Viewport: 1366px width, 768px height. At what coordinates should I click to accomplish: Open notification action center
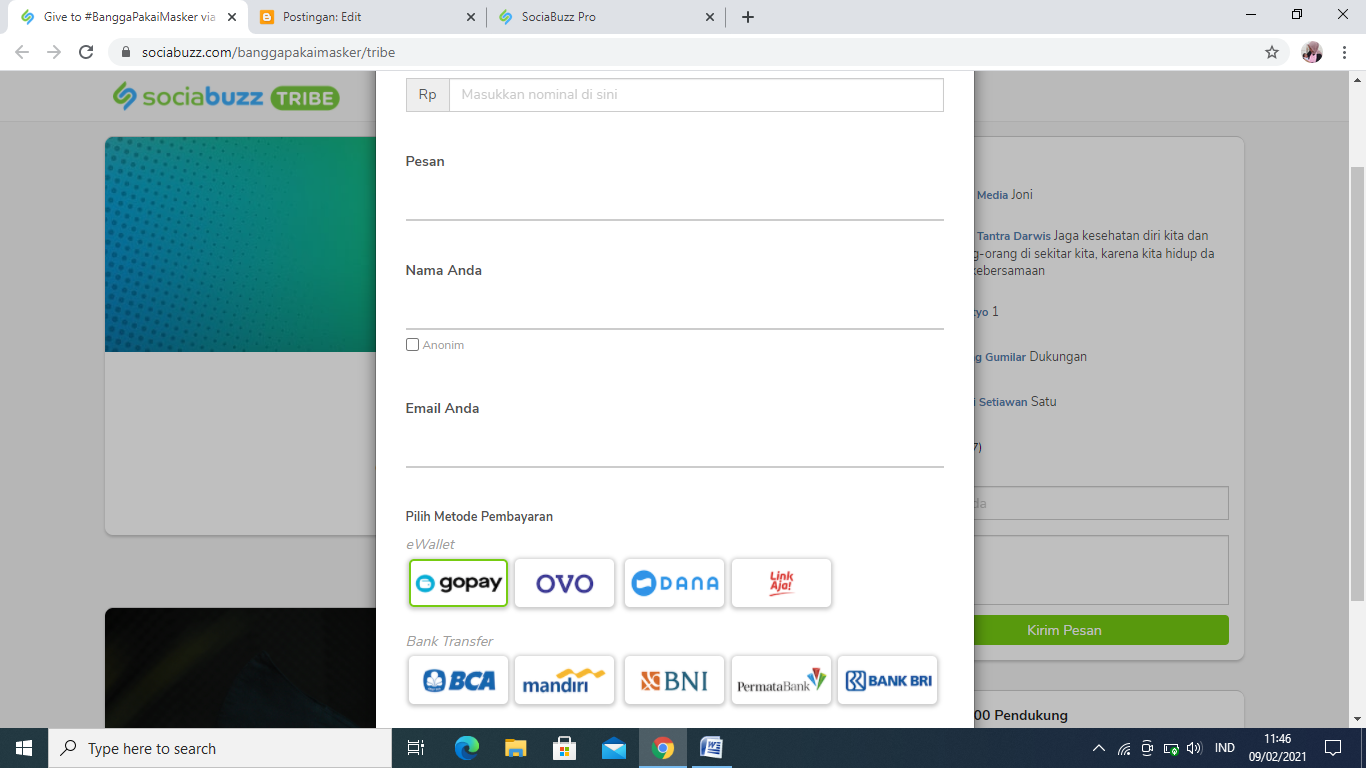[x=1332, y=748]
